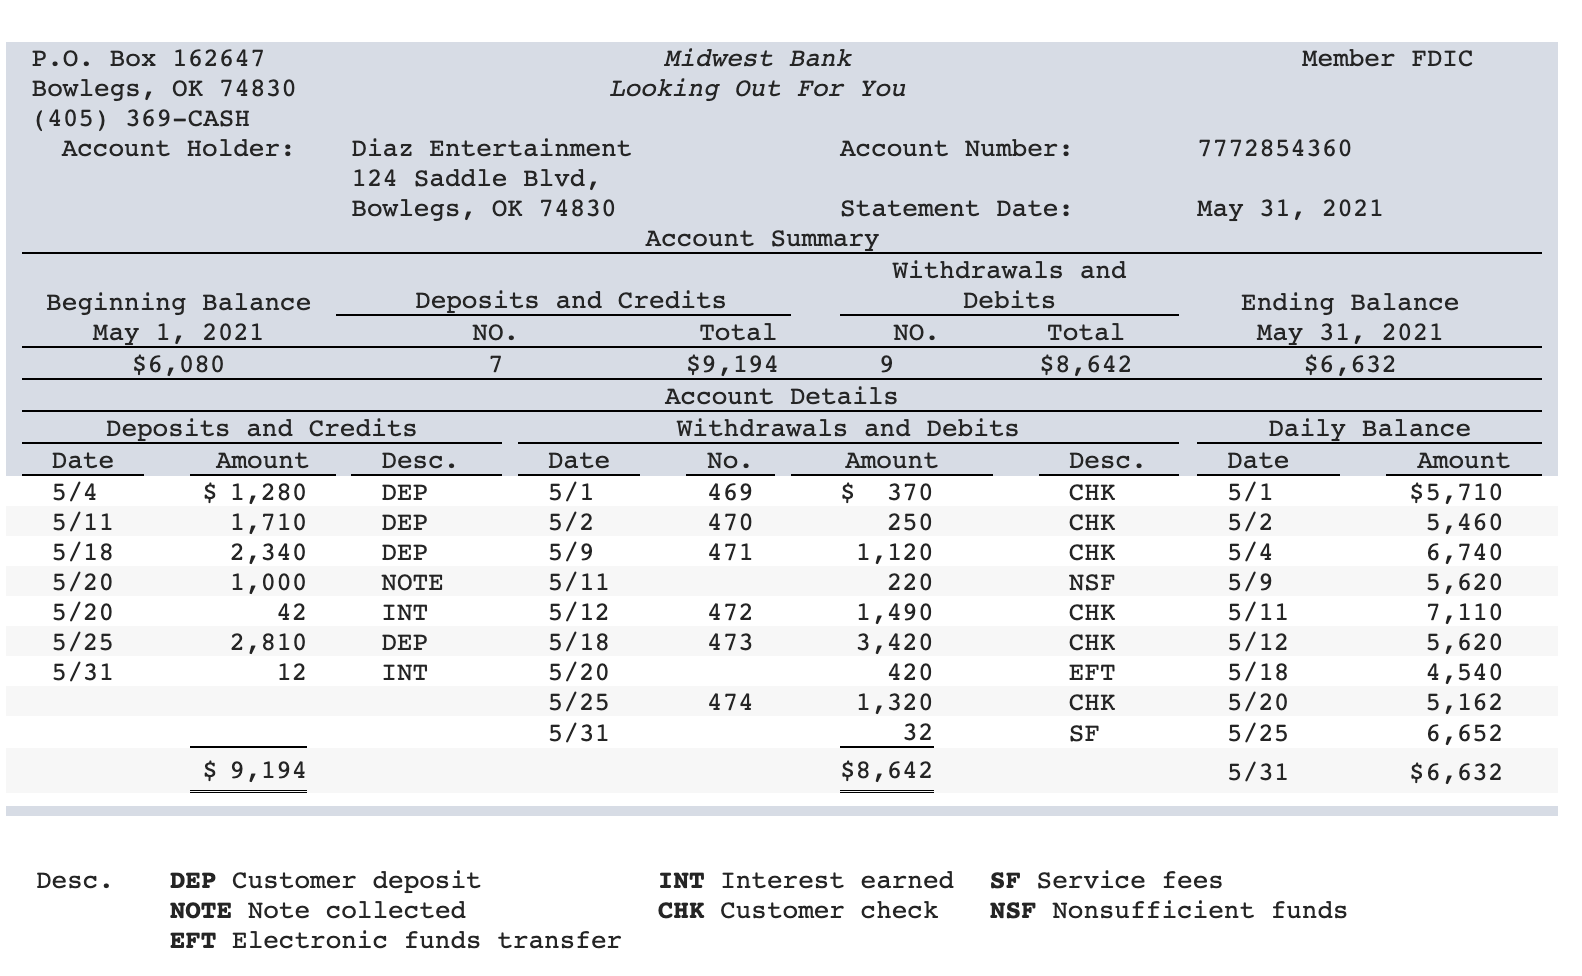Screen dimensions: 1582x976
Task: Click the Account Summary heading
Action: point(762,239)
